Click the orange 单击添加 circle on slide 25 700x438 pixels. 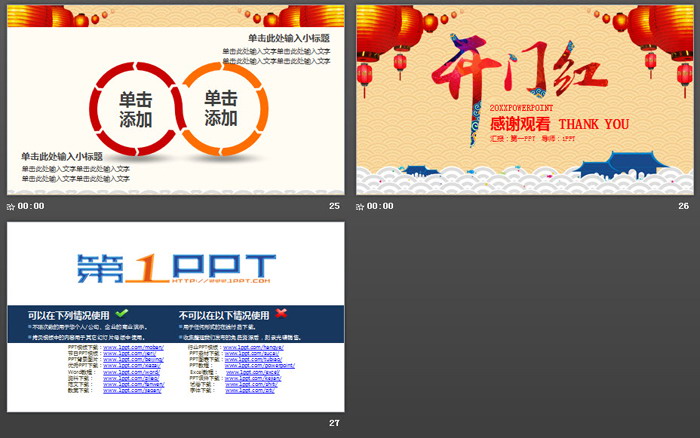tap(222, 108)
